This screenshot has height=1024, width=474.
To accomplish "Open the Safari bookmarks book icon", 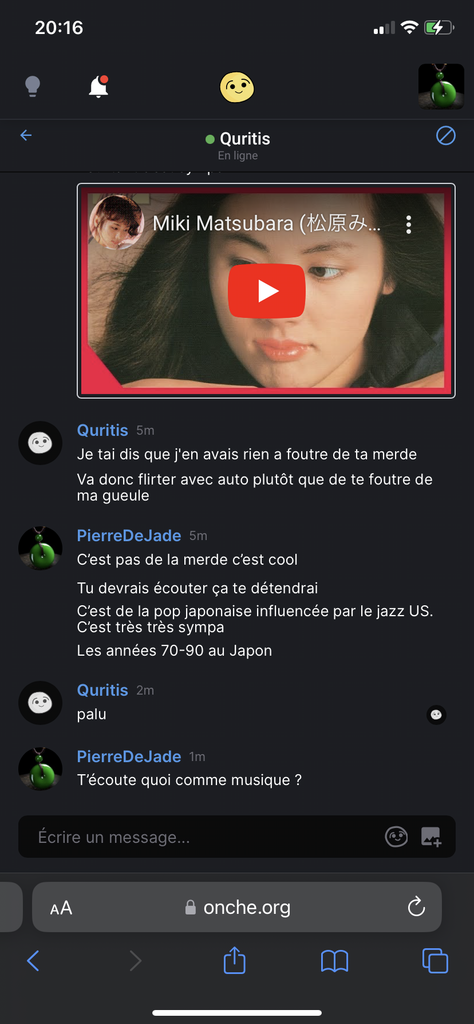I will click(x=334, y=961).
